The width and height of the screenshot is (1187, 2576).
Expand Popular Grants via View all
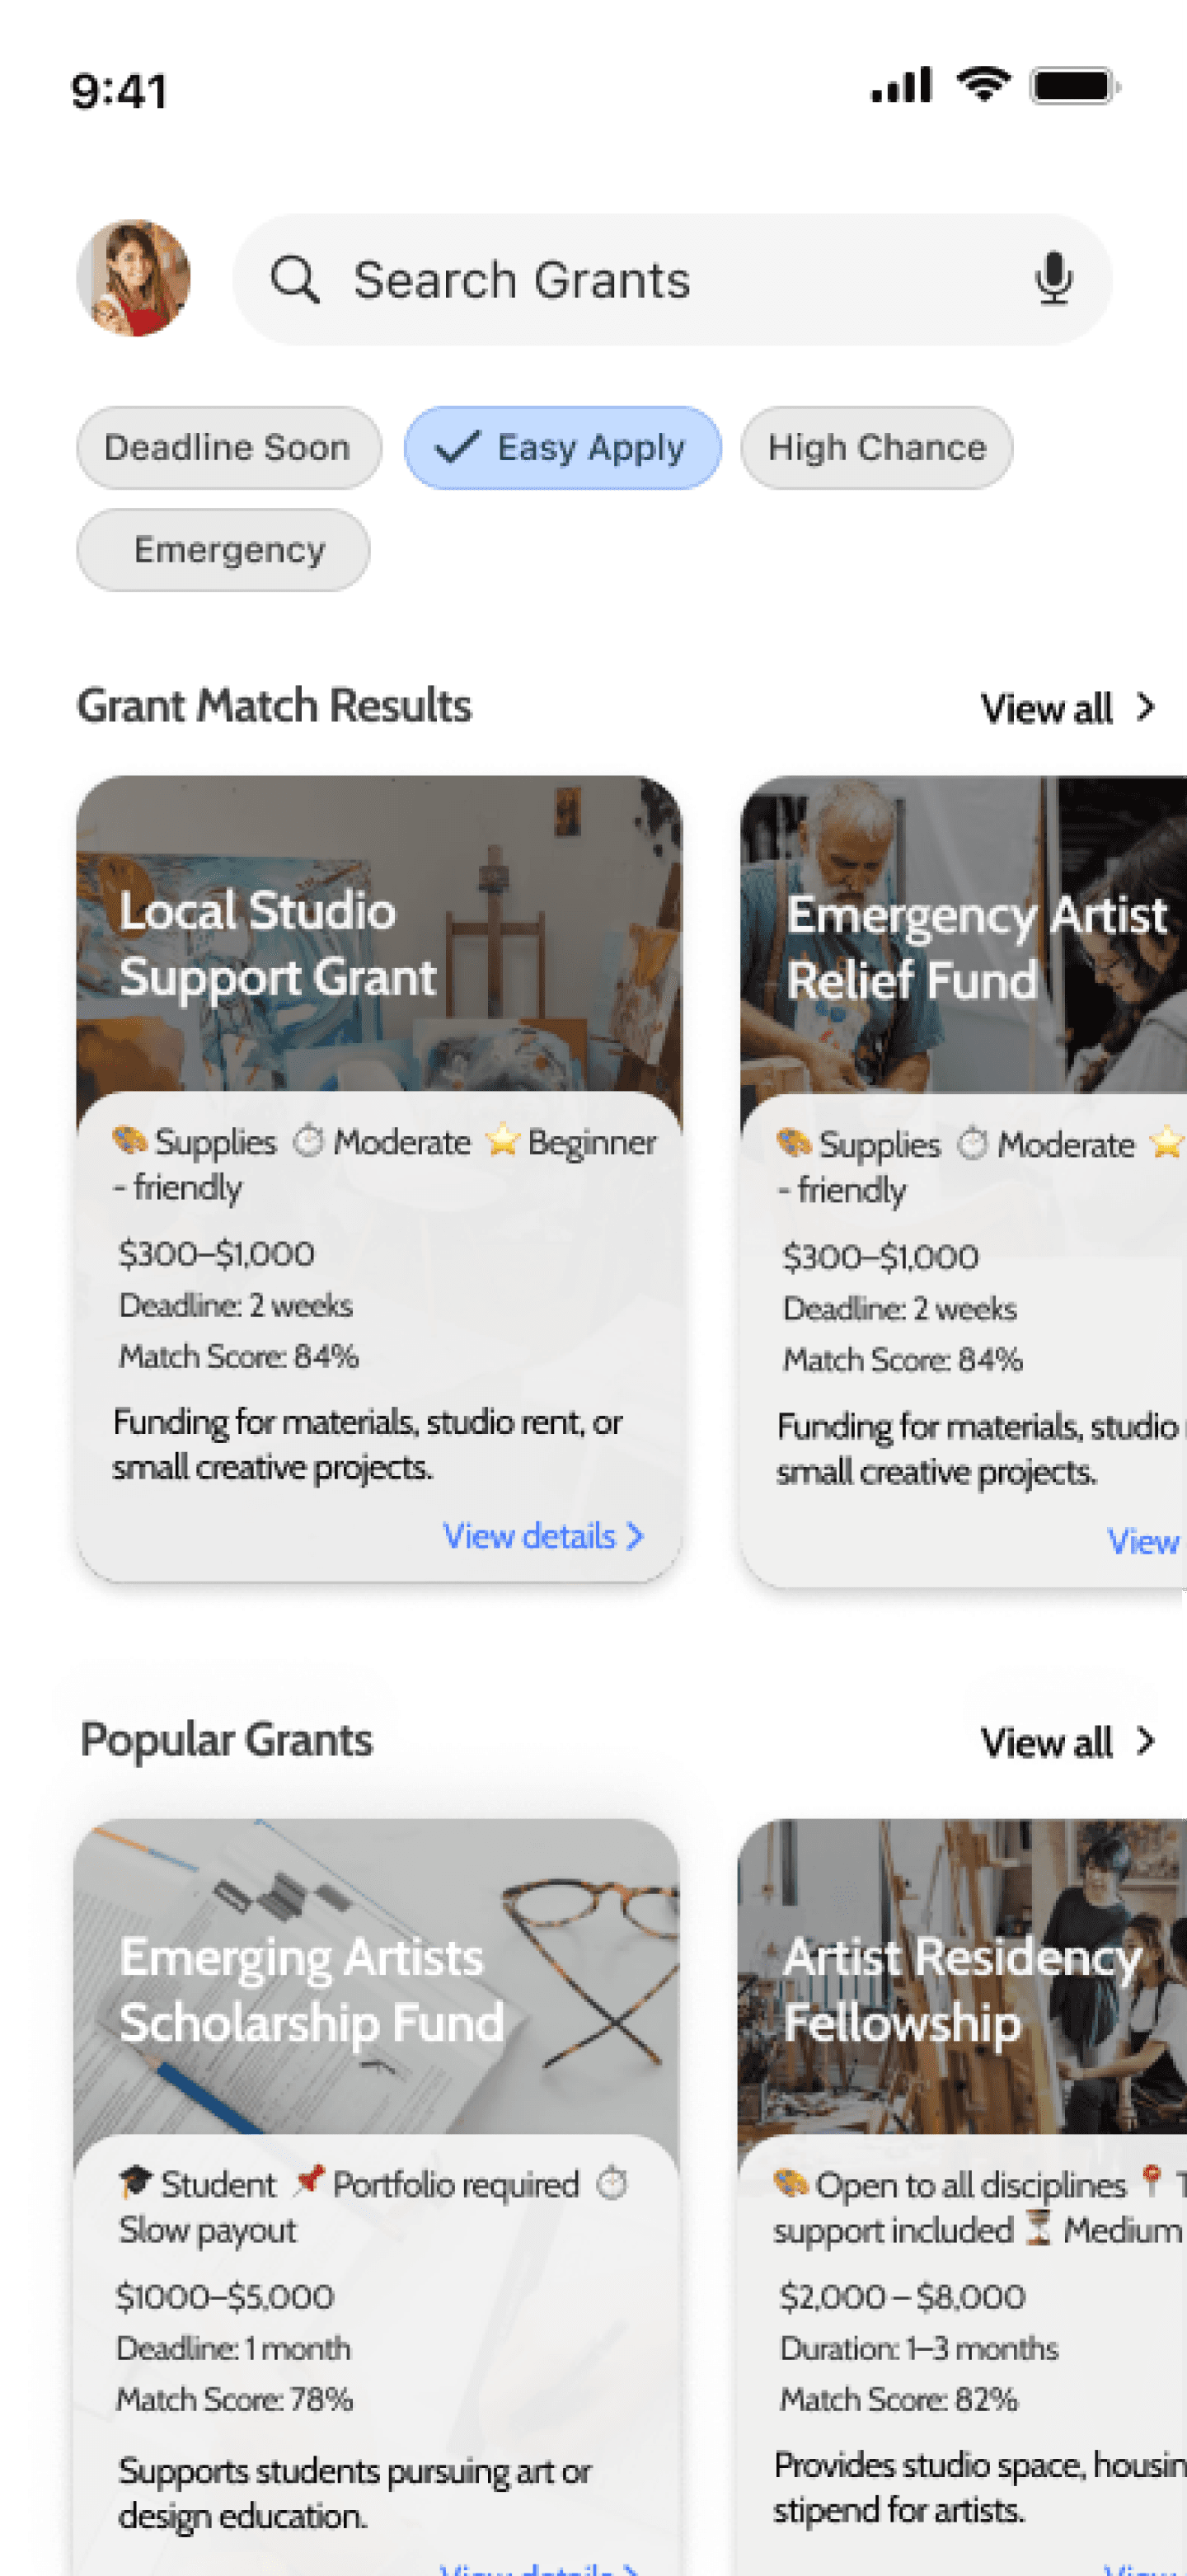pyautogui.click(x=1067, y=1742)
